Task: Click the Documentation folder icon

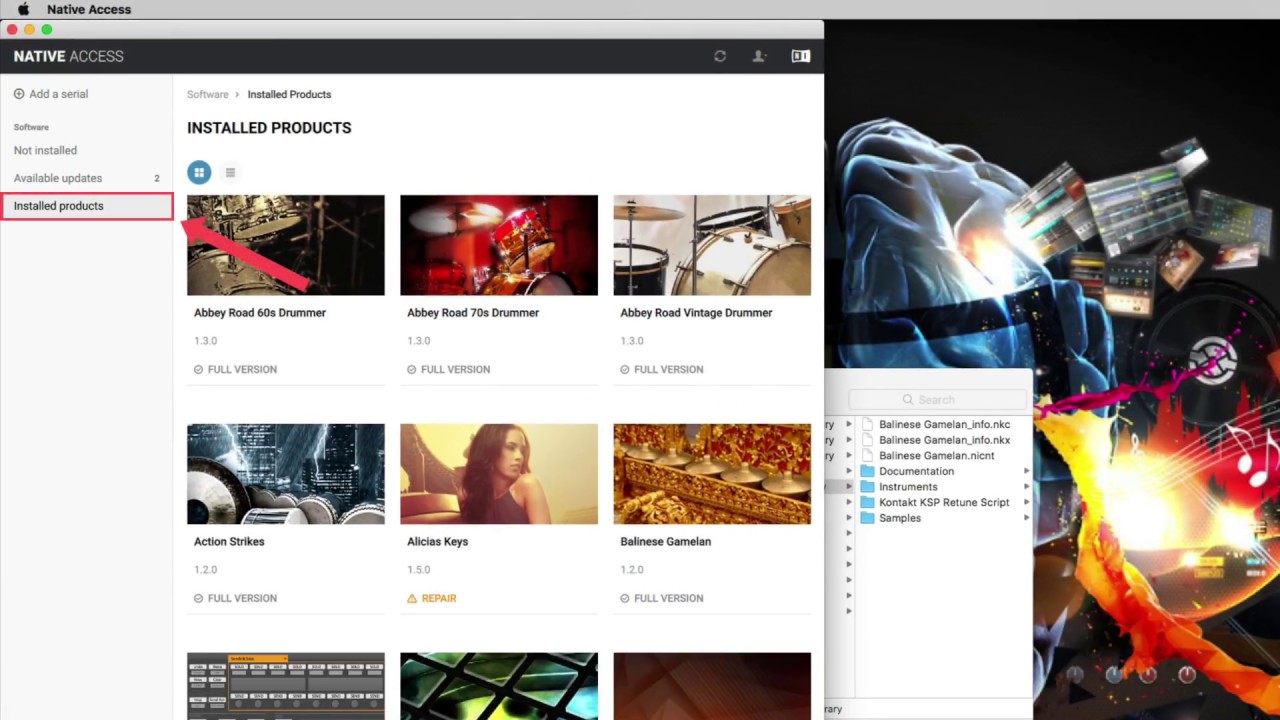Action: [867, 471]
